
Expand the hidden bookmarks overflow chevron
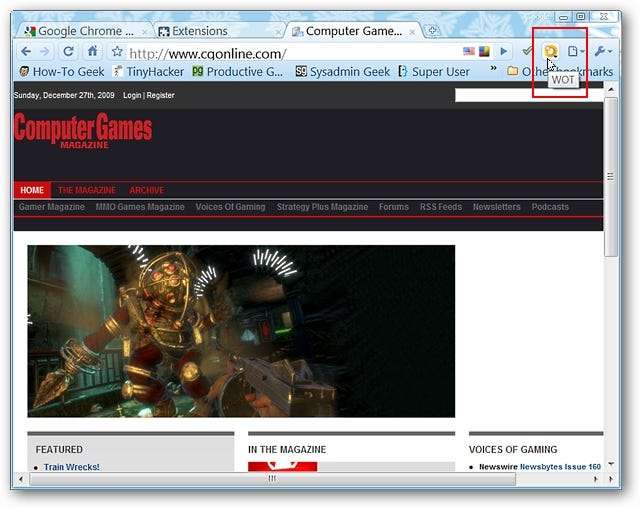pyautogui.click(x=493, y=71)
